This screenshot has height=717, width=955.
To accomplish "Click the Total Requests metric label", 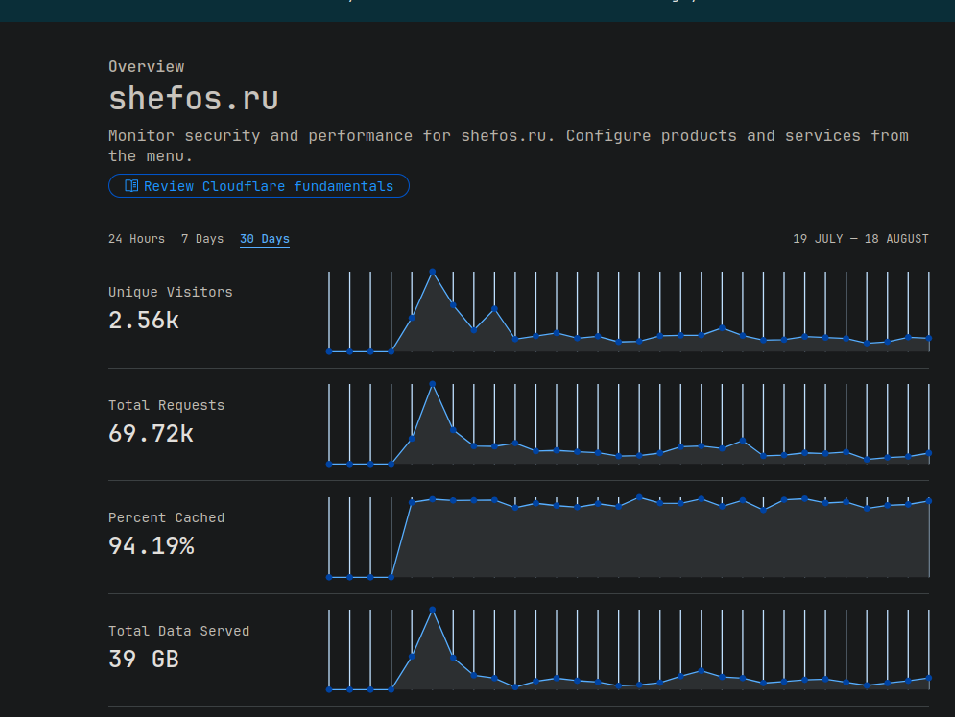I will click(166, 405).
